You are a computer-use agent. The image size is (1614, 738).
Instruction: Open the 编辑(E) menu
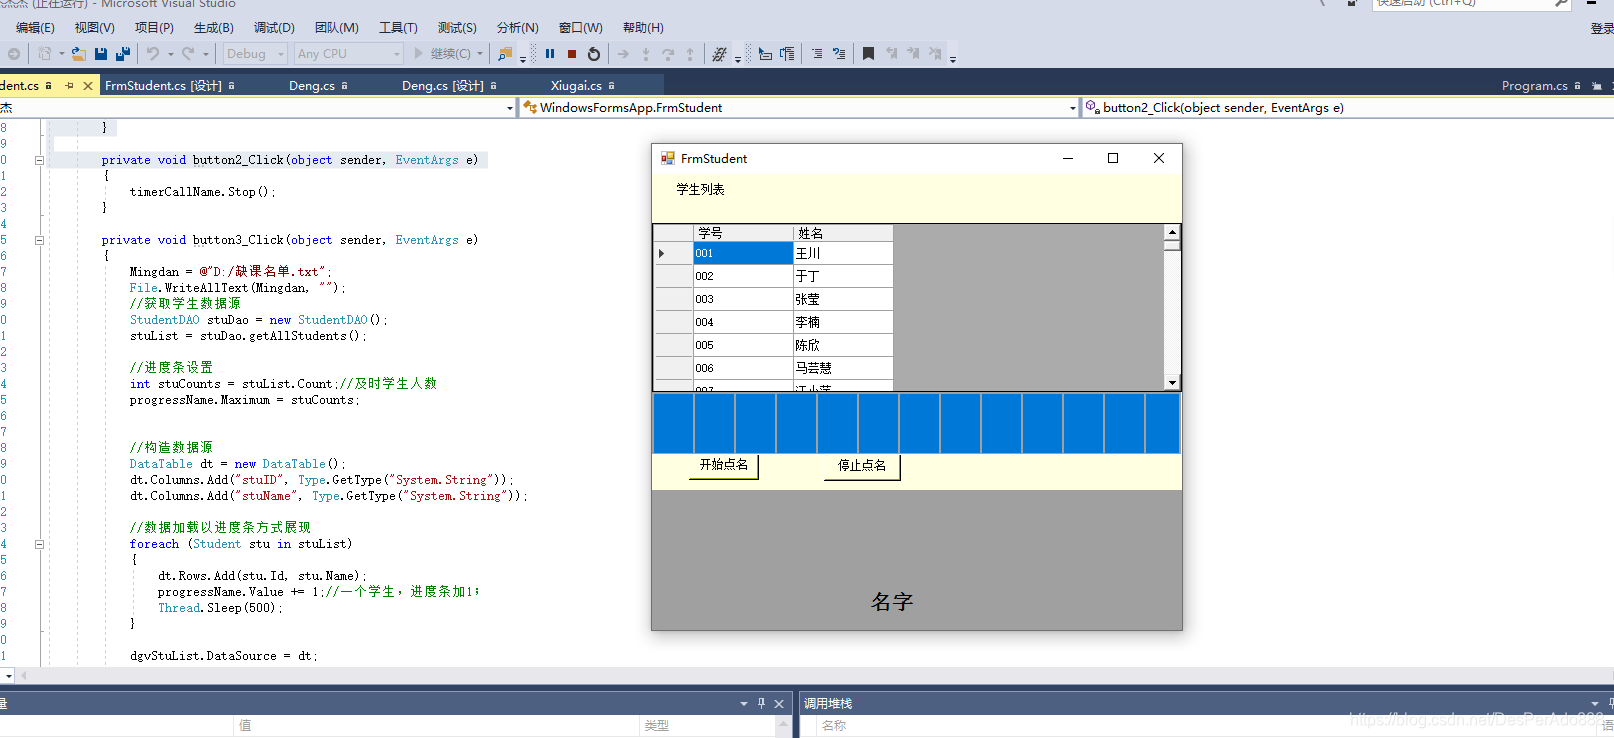pos(35,28)
